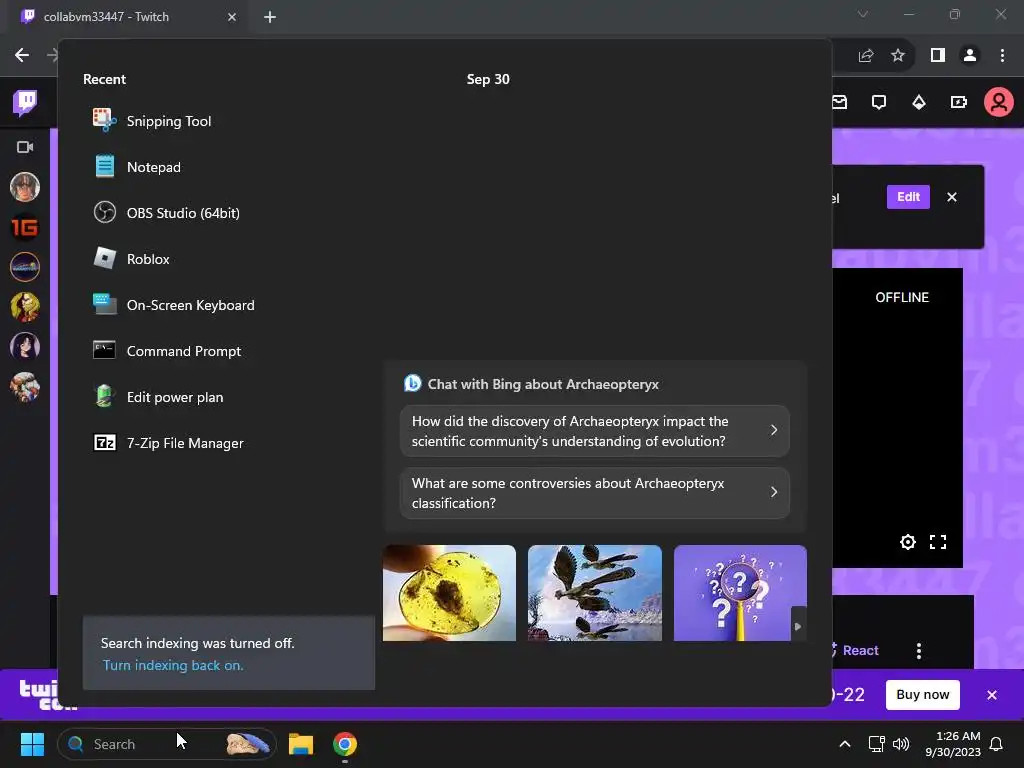Open the notifications bell in taskbar
This screenshot has height=768, width=1024.
(997, 744)
